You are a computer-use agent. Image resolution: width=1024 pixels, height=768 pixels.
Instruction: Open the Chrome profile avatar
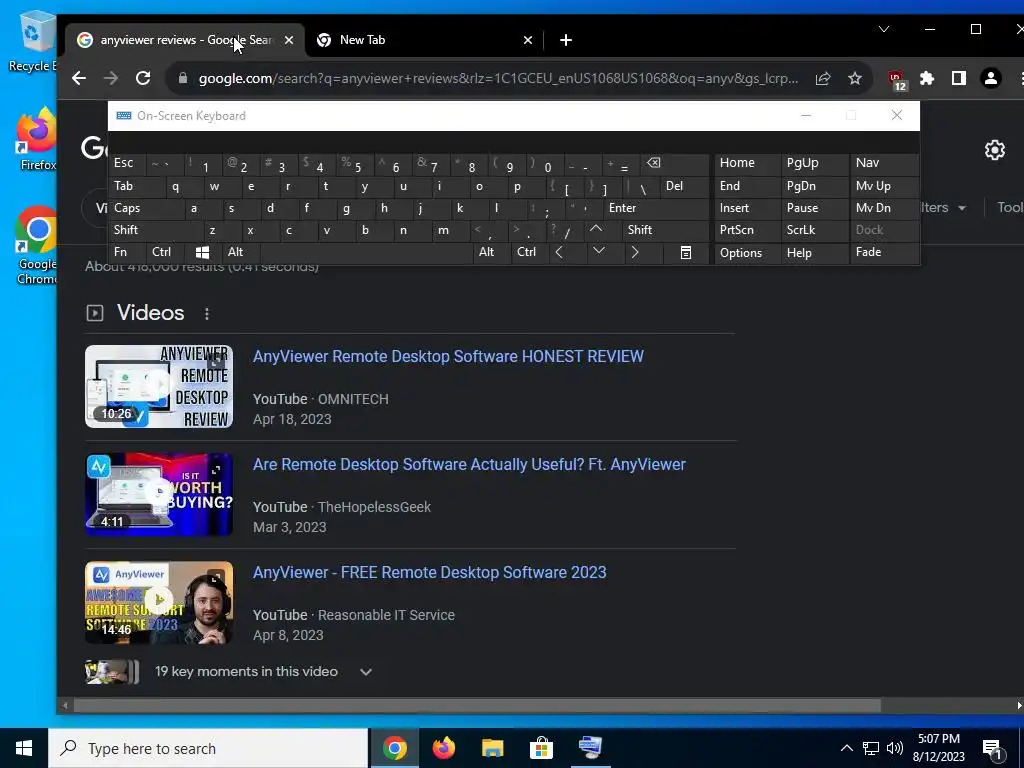(x=991, y=78)
